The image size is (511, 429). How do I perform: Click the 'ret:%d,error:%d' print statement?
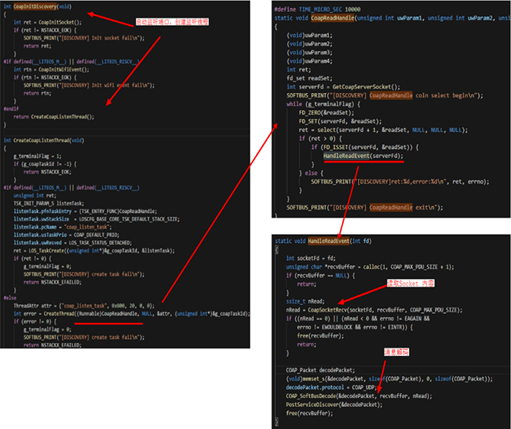pos(400,182)
